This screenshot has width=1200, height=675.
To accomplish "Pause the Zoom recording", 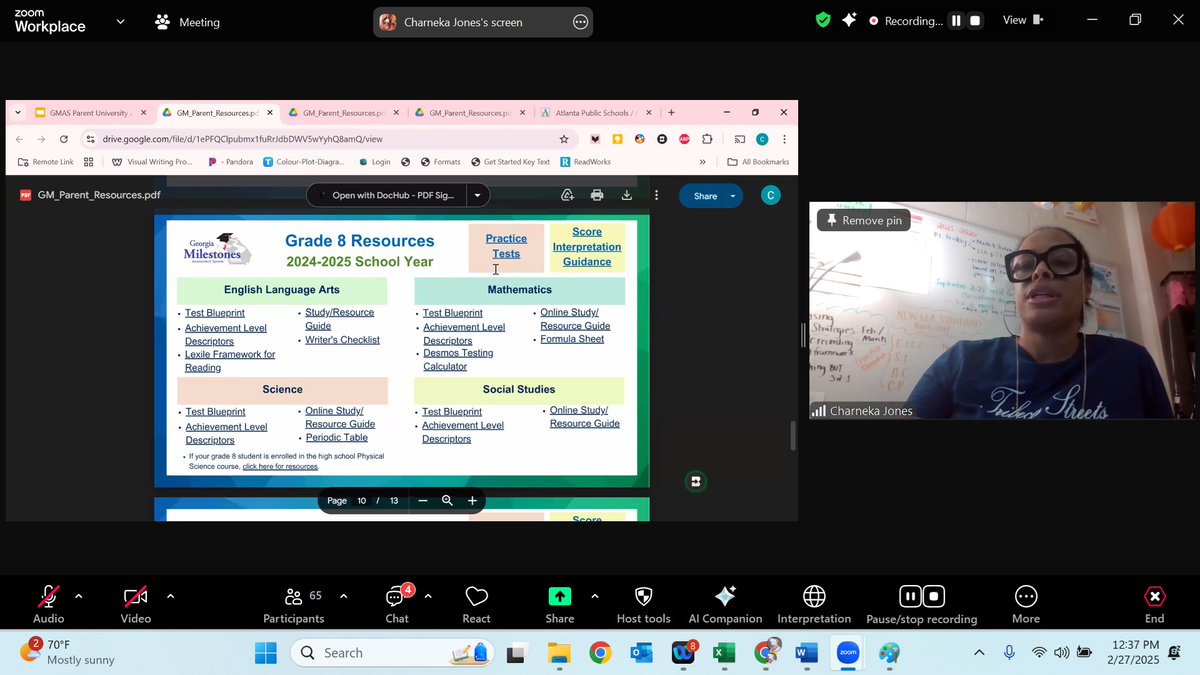I will [911, 595].
